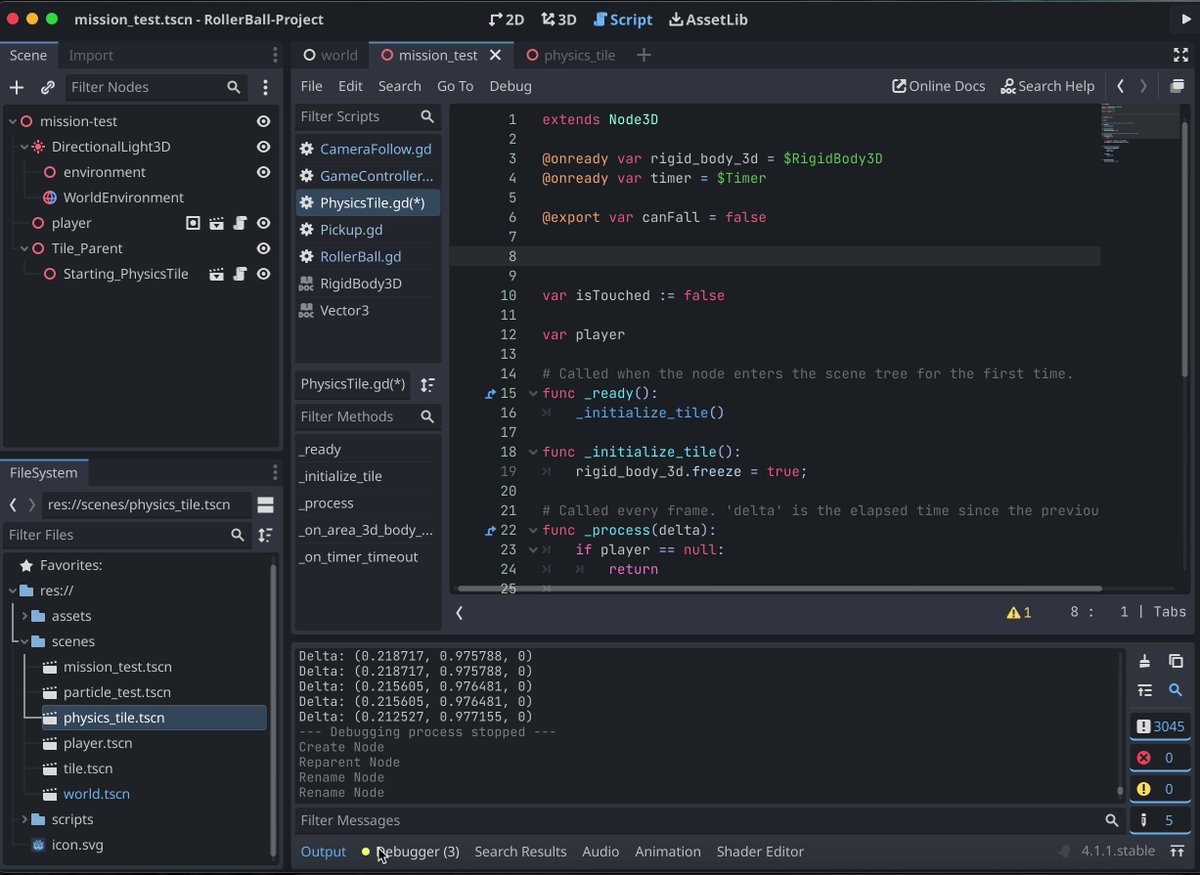The width and height of the screenshot is (1200, 875).
Task: Open the Shader Editor bottom panel
Action: pyautogui.click(x=760, y=851)
